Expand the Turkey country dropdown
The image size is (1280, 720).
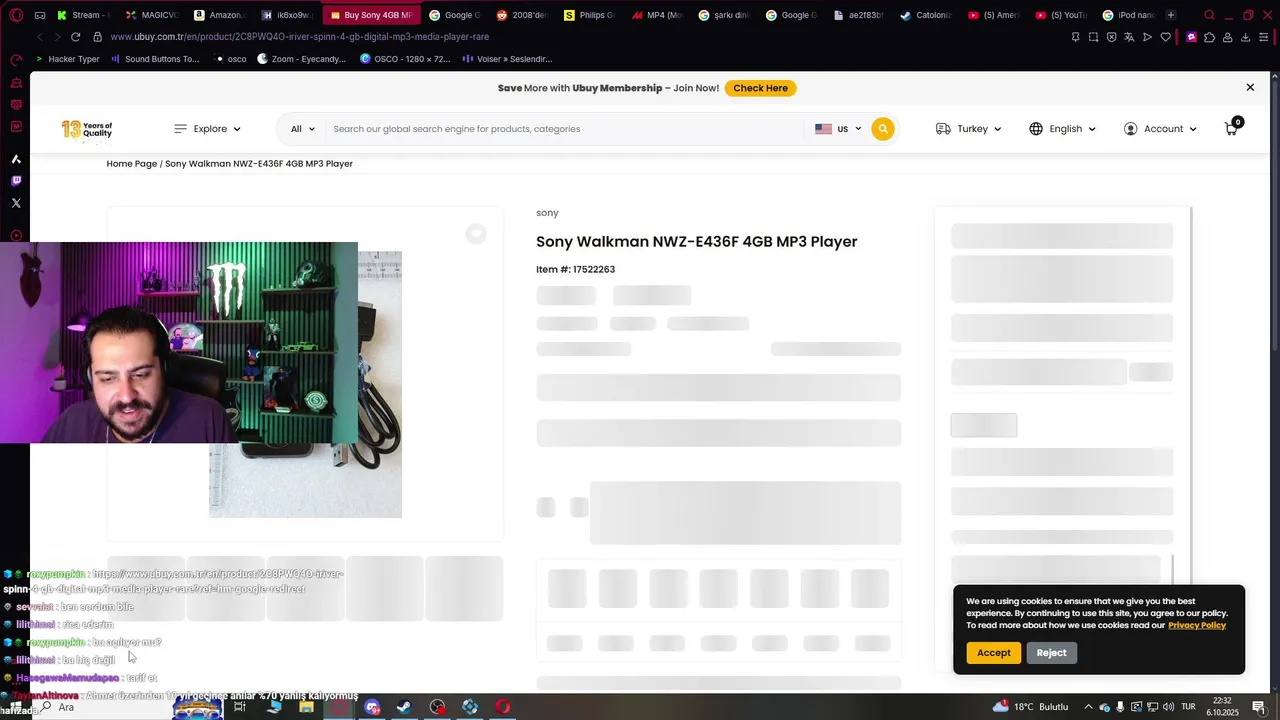click(968, 129)
